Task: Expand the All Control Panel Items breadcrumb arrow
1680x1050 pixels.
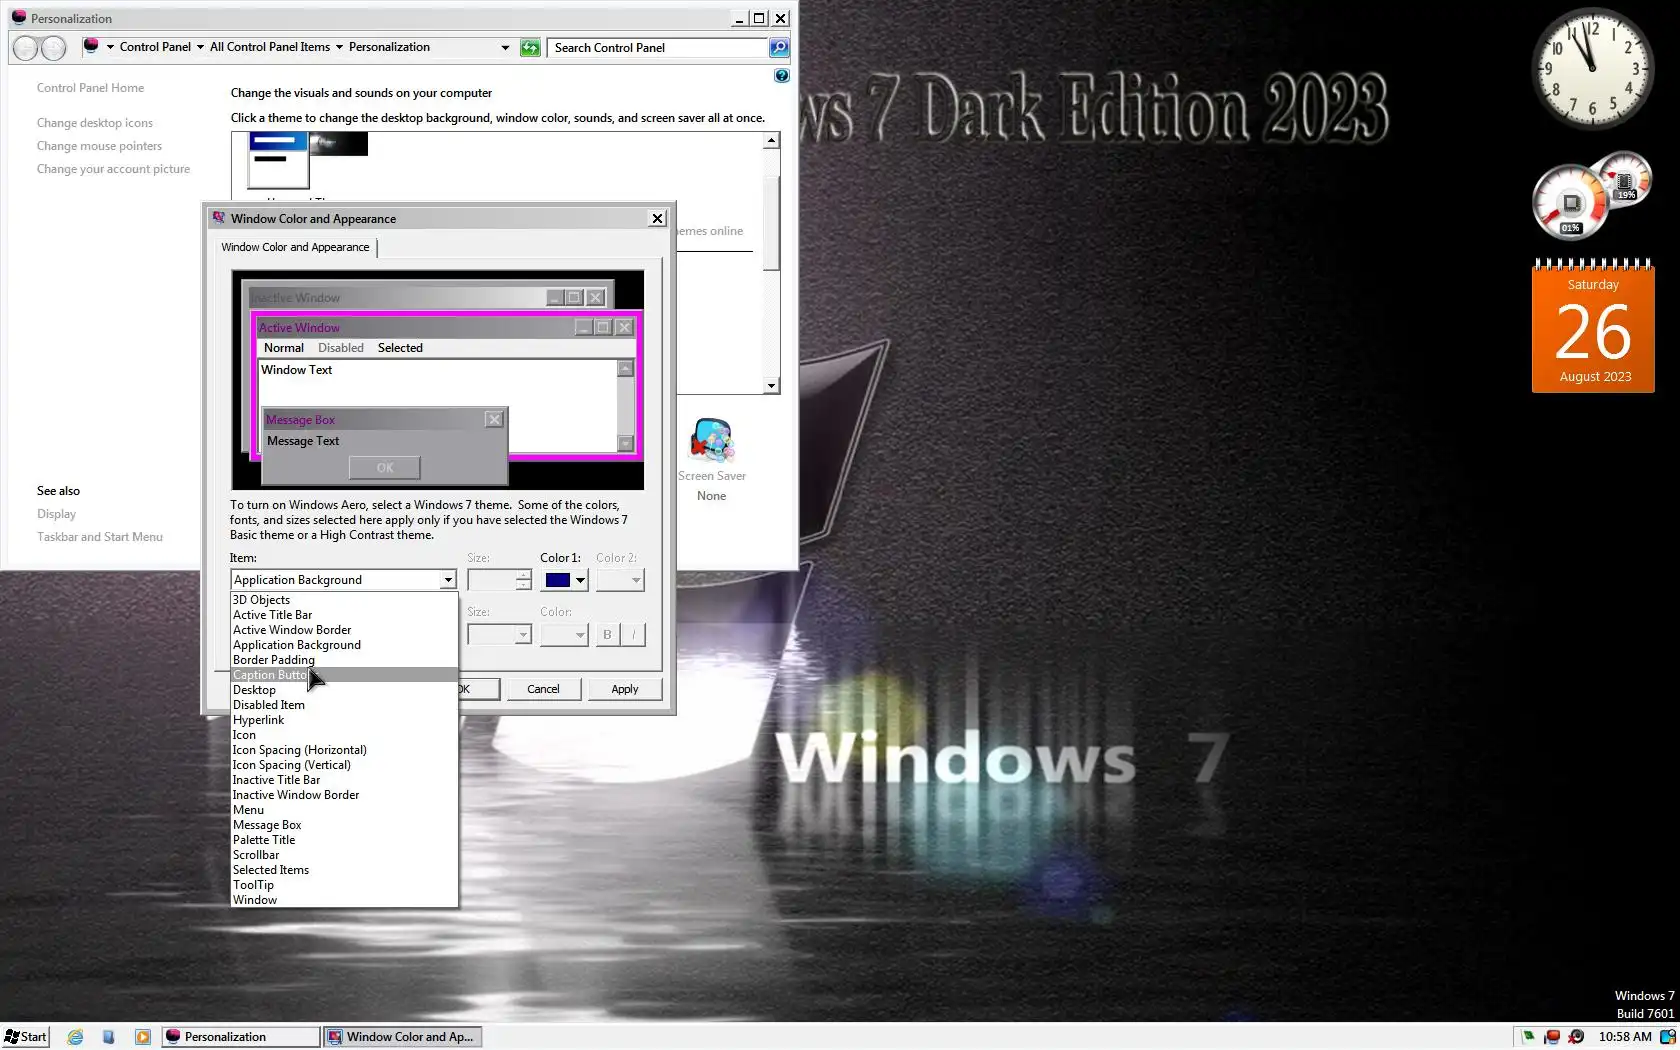Action: pyautogui.click(x=339, y=47)
